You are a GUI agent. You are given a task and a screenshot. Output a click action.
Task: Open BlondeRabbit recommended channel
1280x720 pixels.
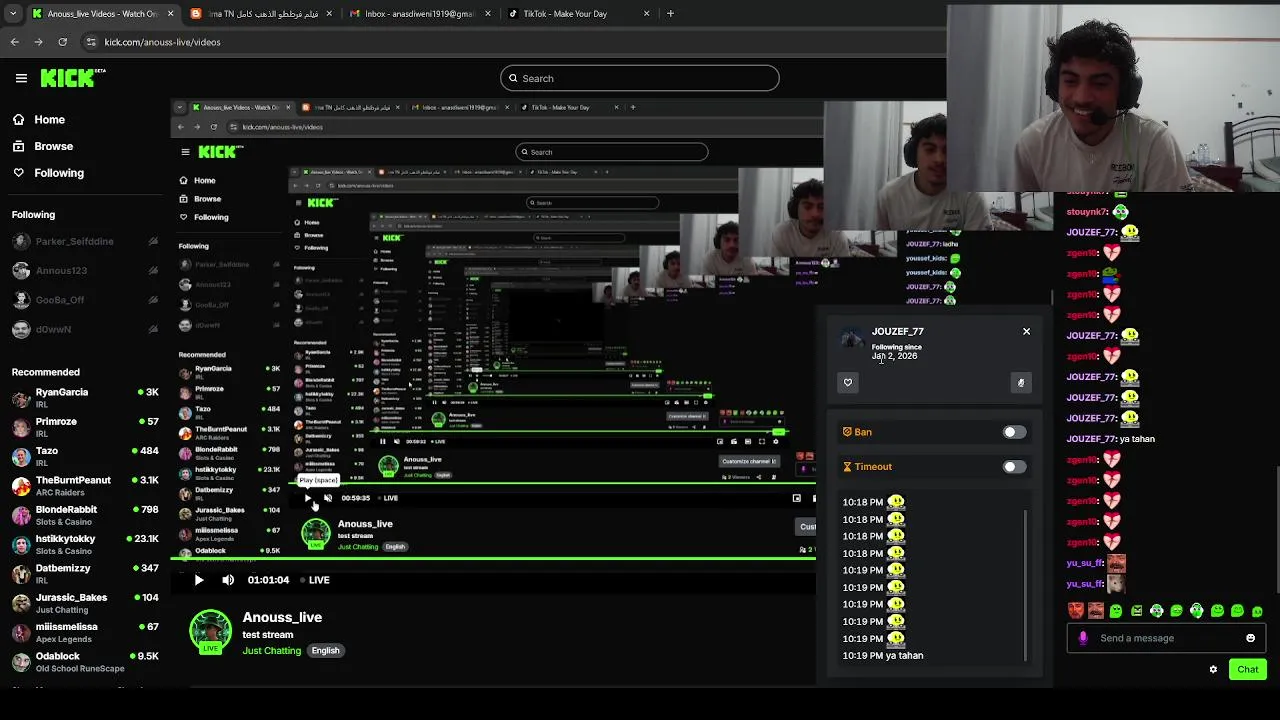[x=84, y=515]
